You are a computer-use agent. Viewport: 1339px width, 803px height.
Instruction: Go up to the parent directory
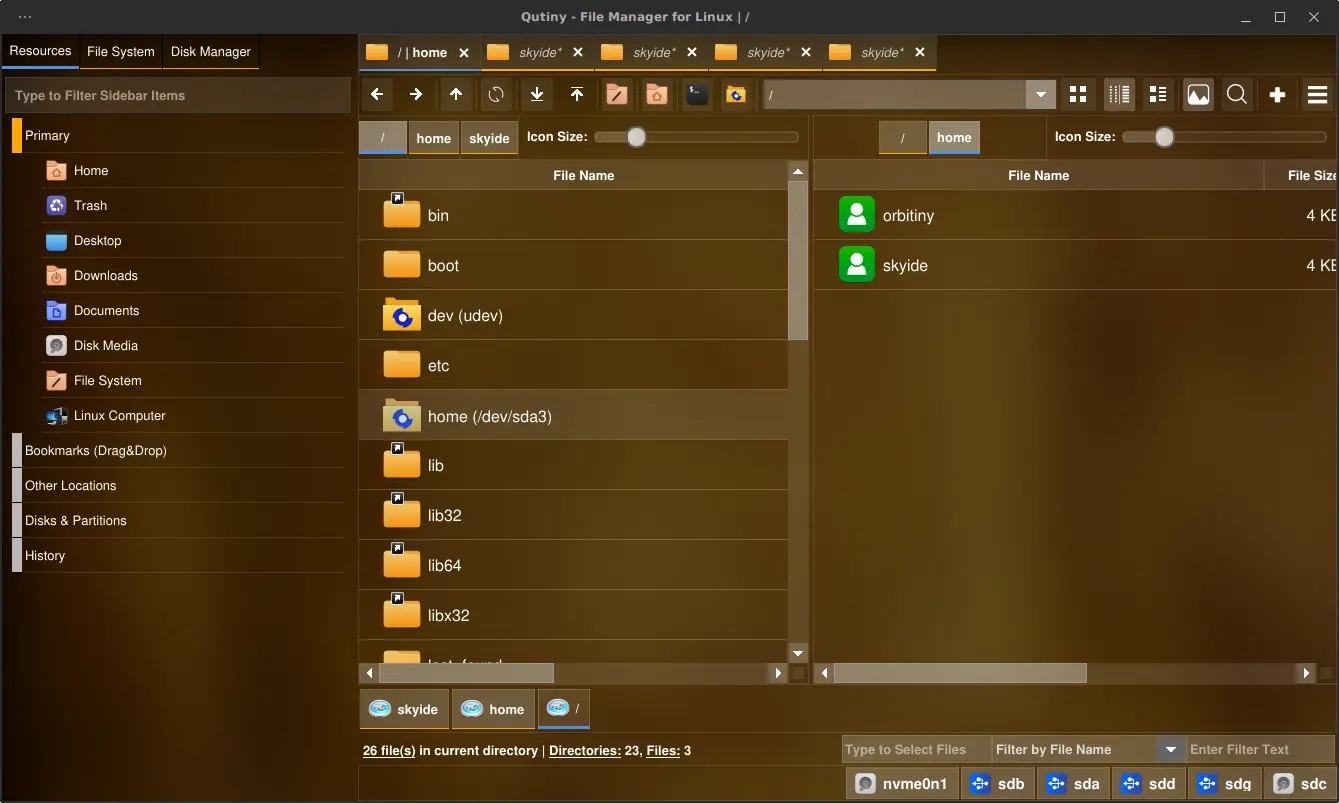coord(456,95)
